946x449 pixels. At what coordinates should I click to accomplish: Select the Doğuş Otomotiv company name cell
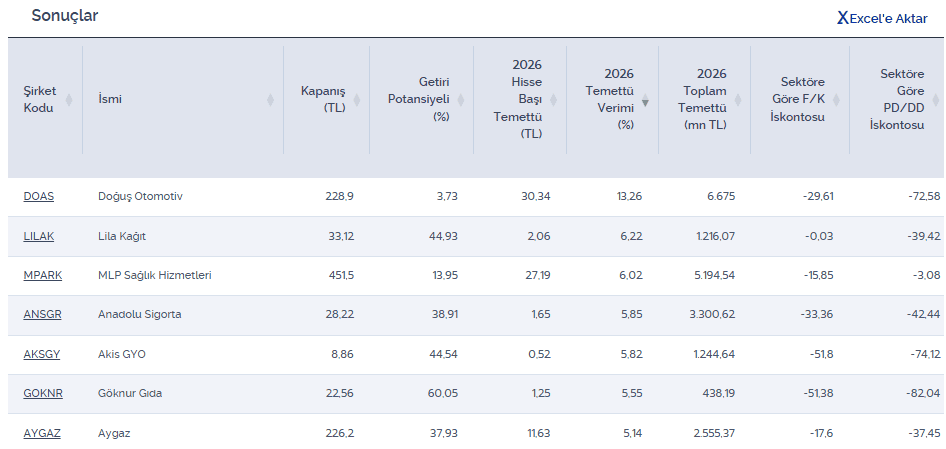[140, 197]
